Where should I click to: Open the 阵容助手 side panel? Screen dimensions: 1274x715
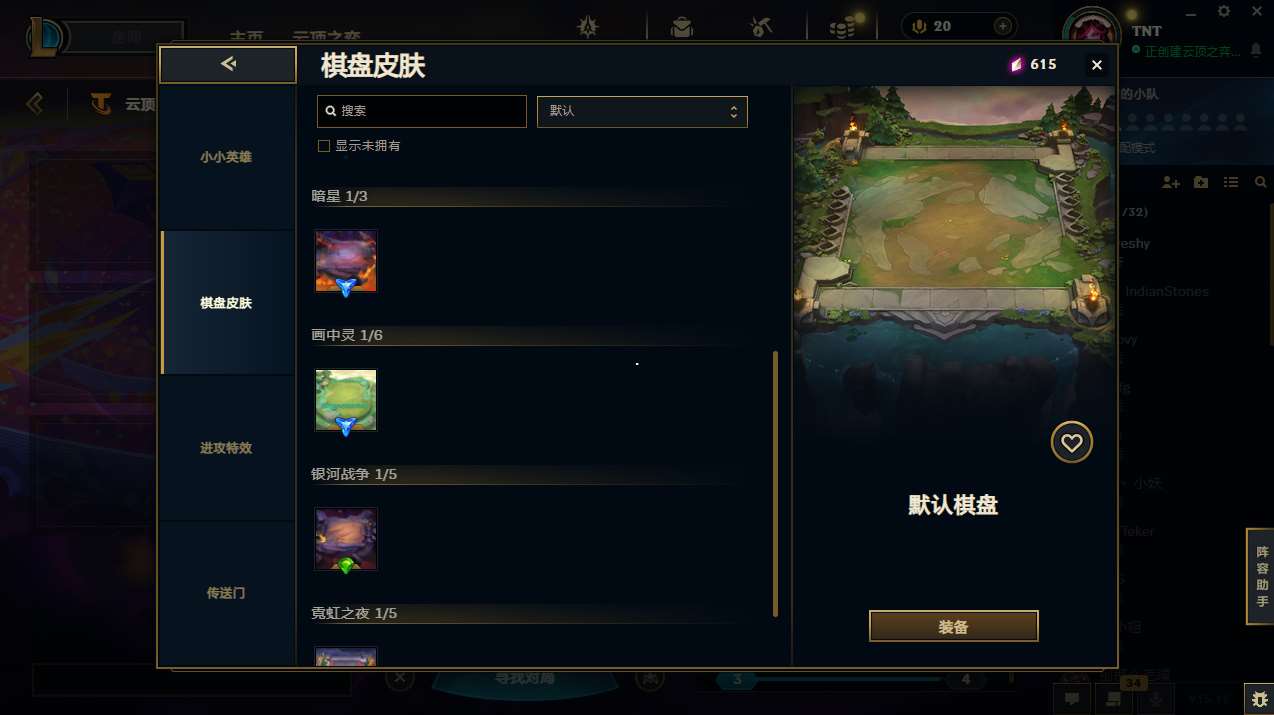click(1261, 576)
